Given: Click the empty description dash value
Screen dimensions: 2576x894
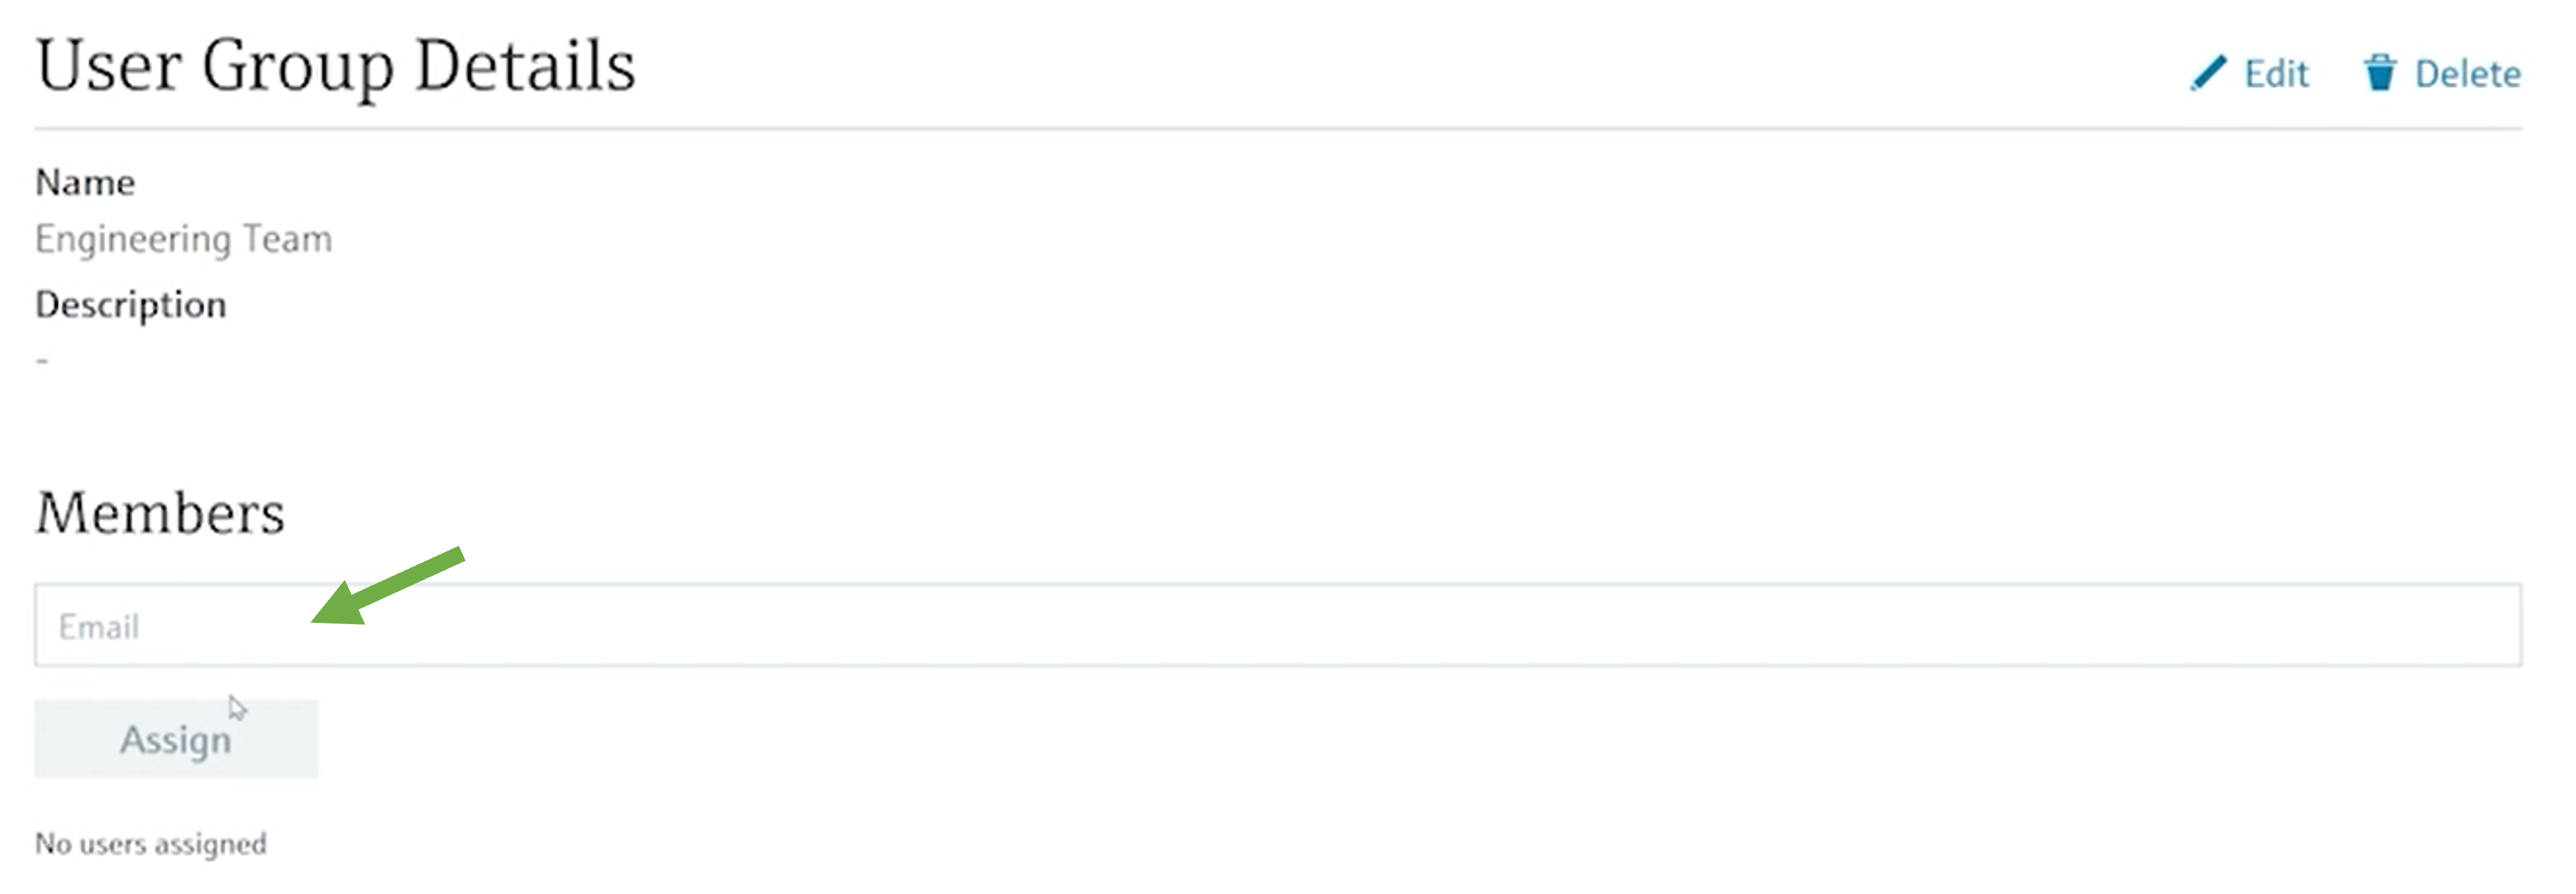Looking at the screenshot, I should pyautogui.click(x=42, y=360).
